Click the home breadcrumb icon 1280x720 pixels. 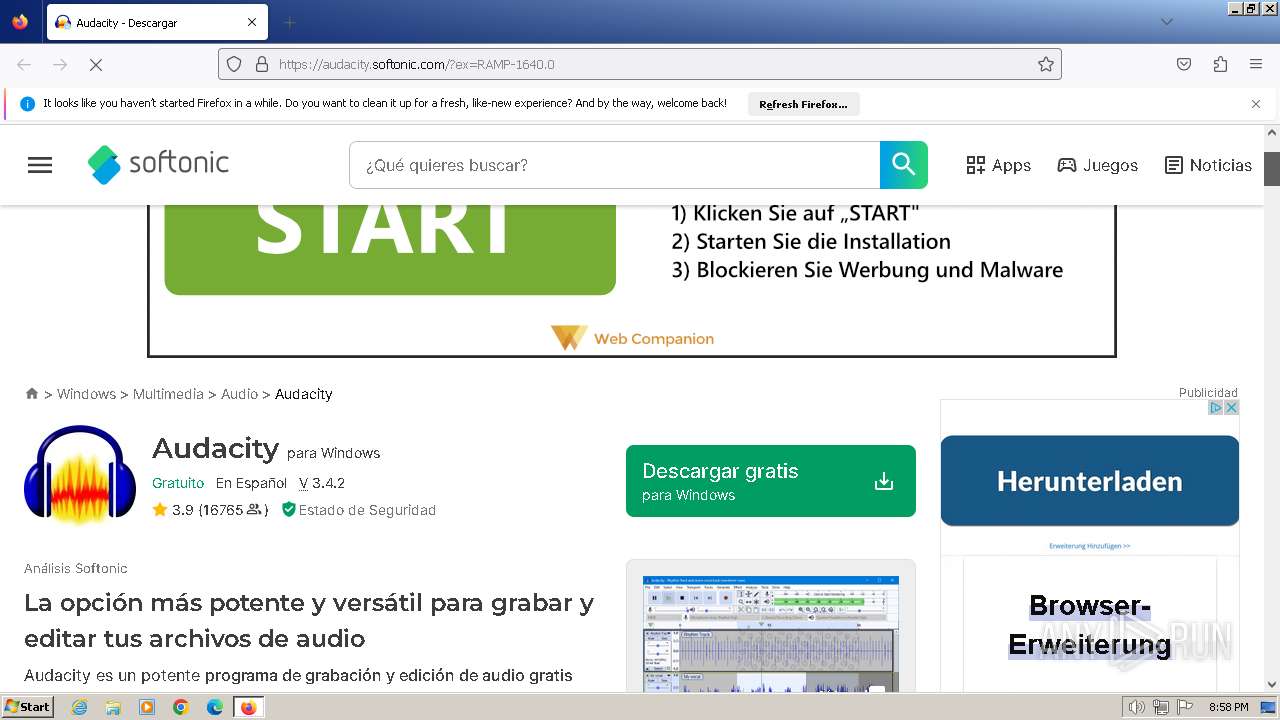coord(32,394)
